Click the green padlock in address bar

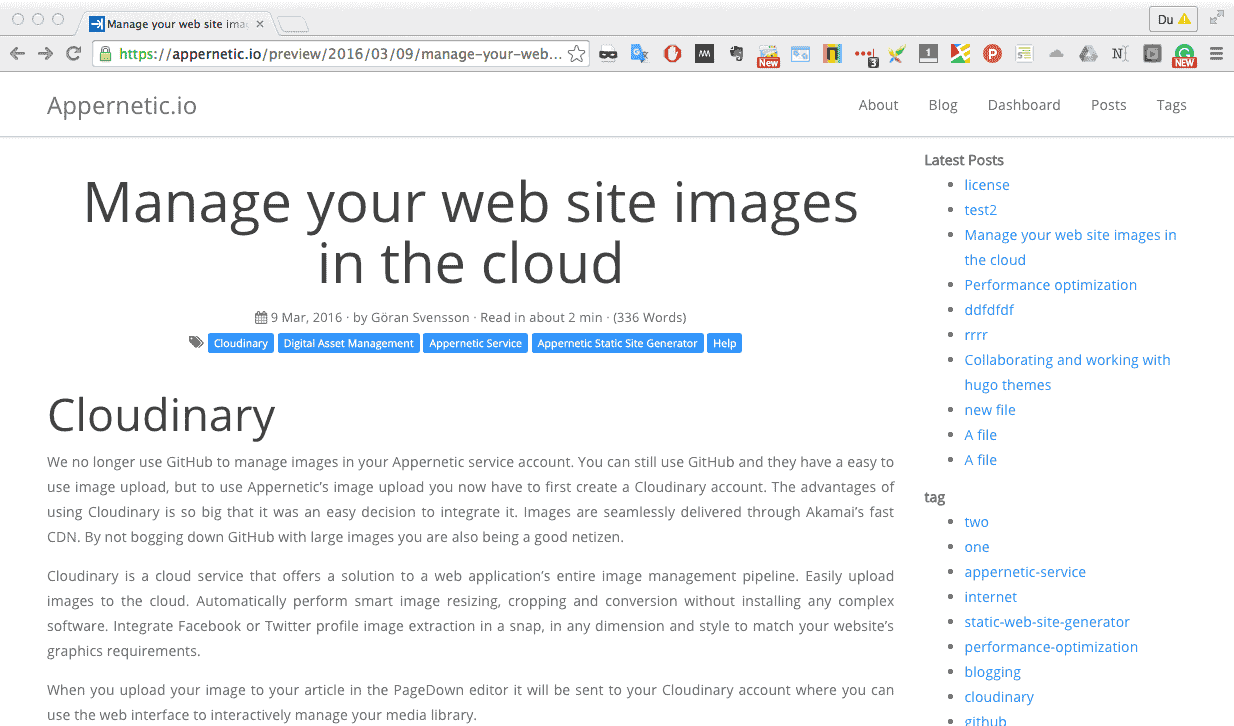pos(105,54)
